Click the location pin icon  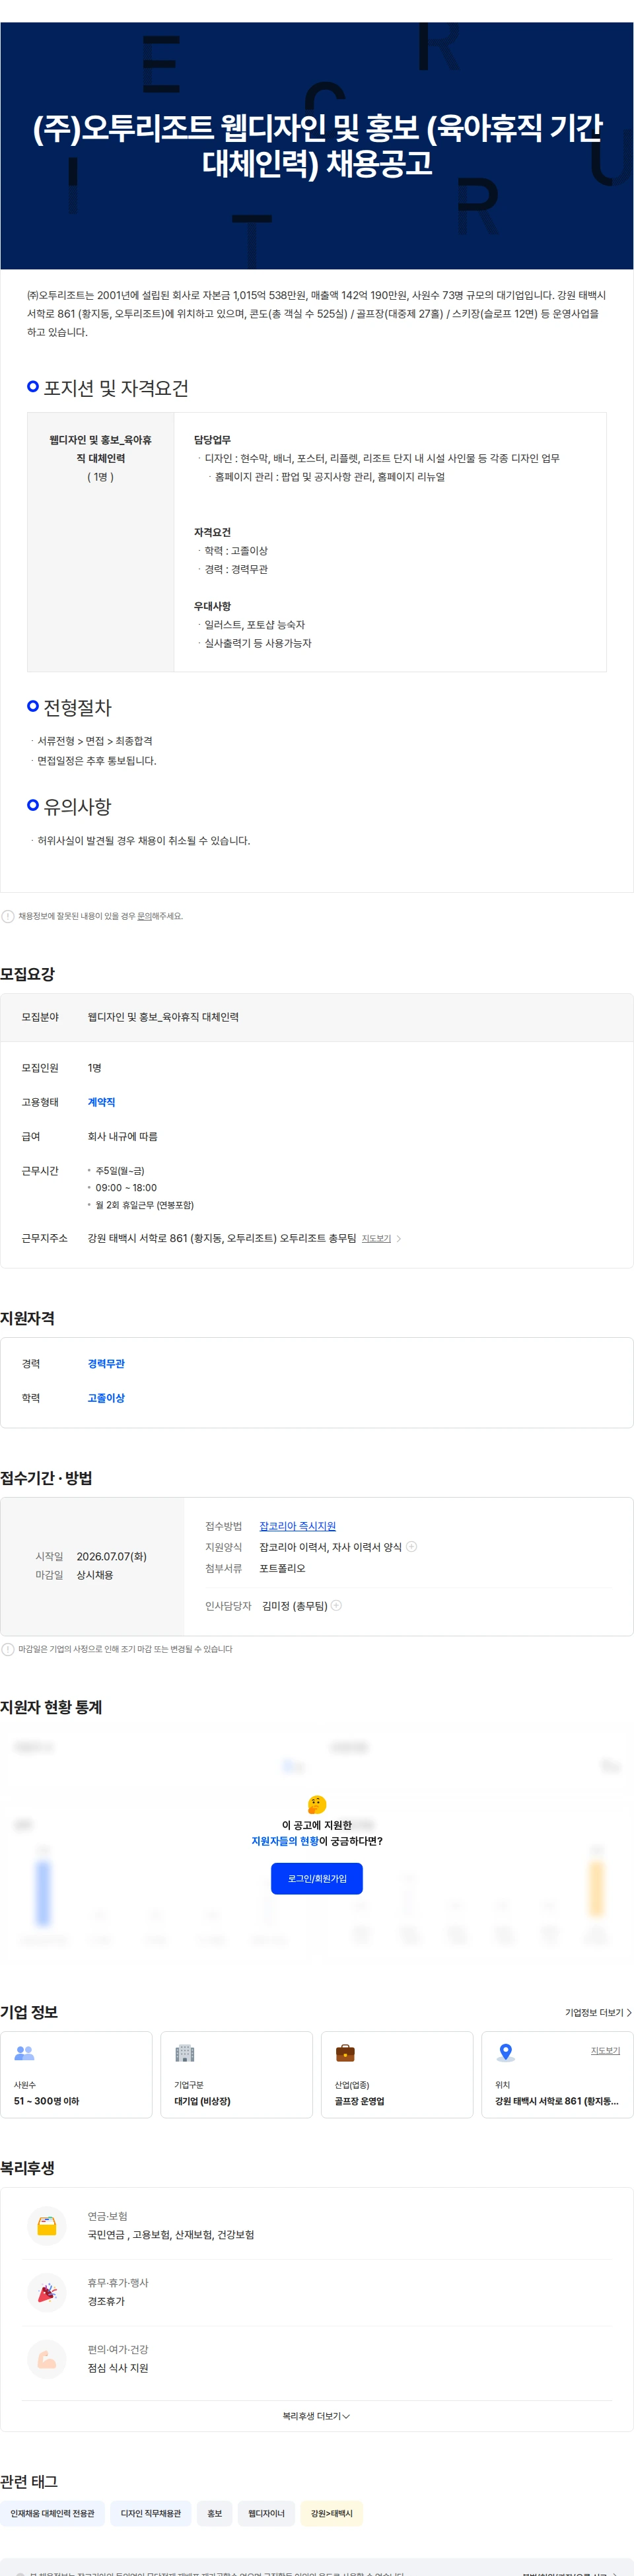(x=506, y=2053)
